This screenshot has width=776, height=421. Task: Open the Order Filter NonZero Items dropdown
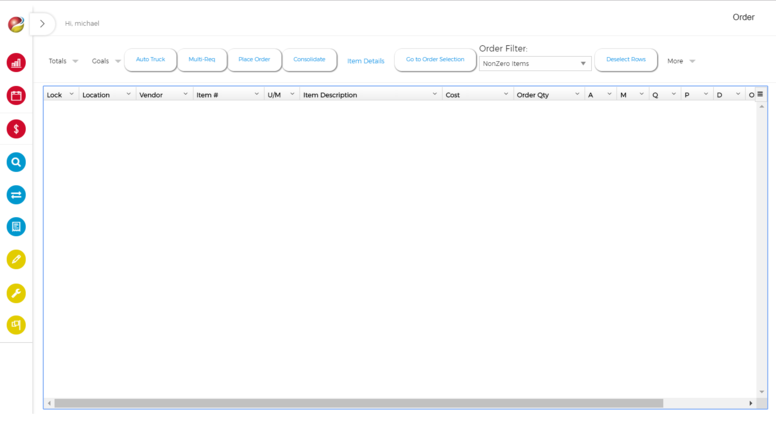[535, 63]
